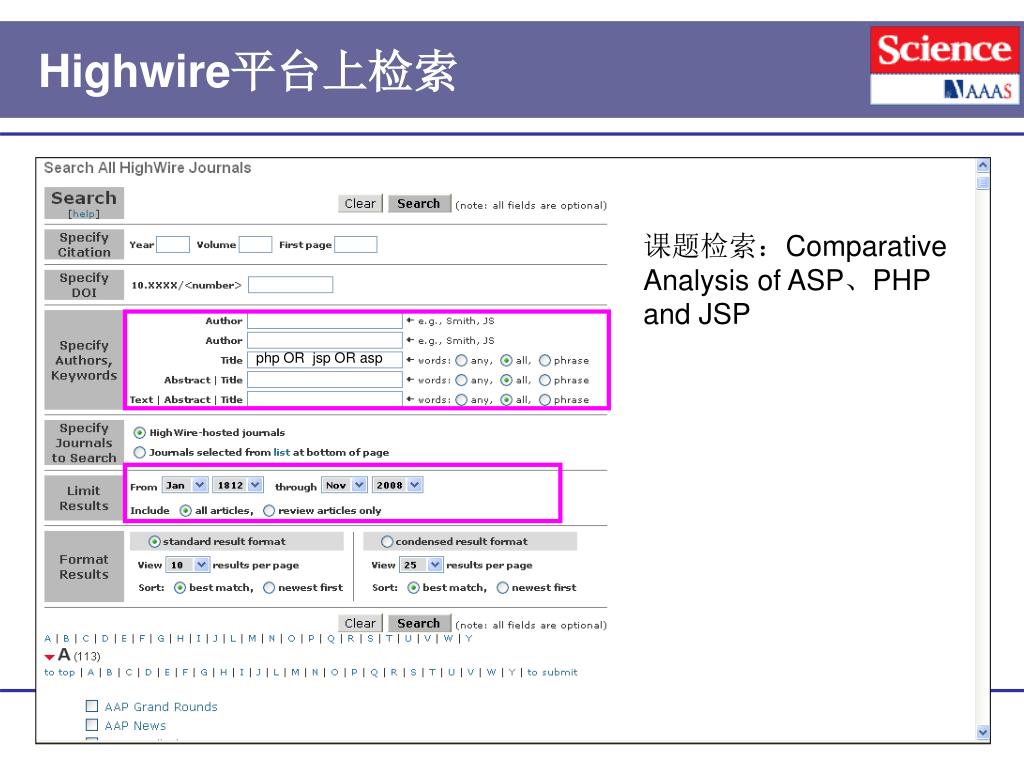The height and width of the screenshot is (768, 1024).
Task: Click the scrollbar down arrow
Action: (x=983, y=733)
